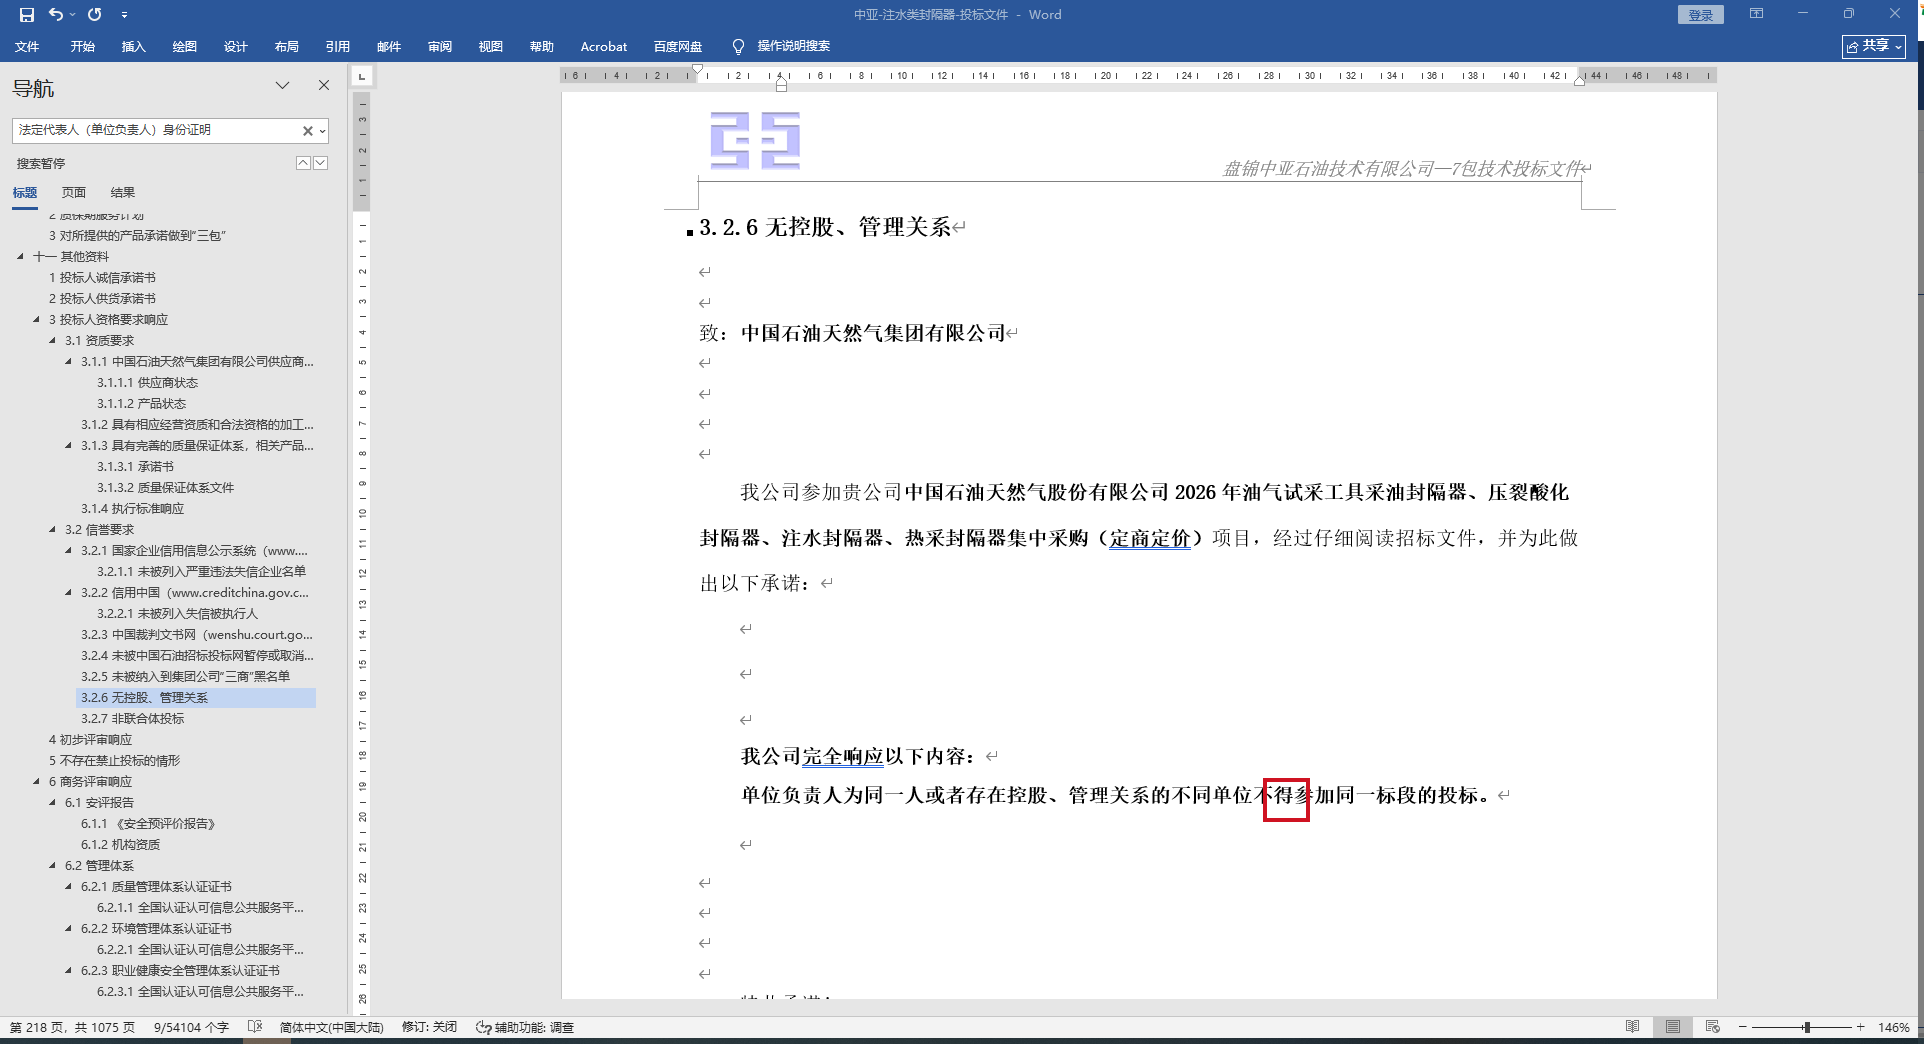Collapse the 6 商务评审响应 heading

(36, 782)
